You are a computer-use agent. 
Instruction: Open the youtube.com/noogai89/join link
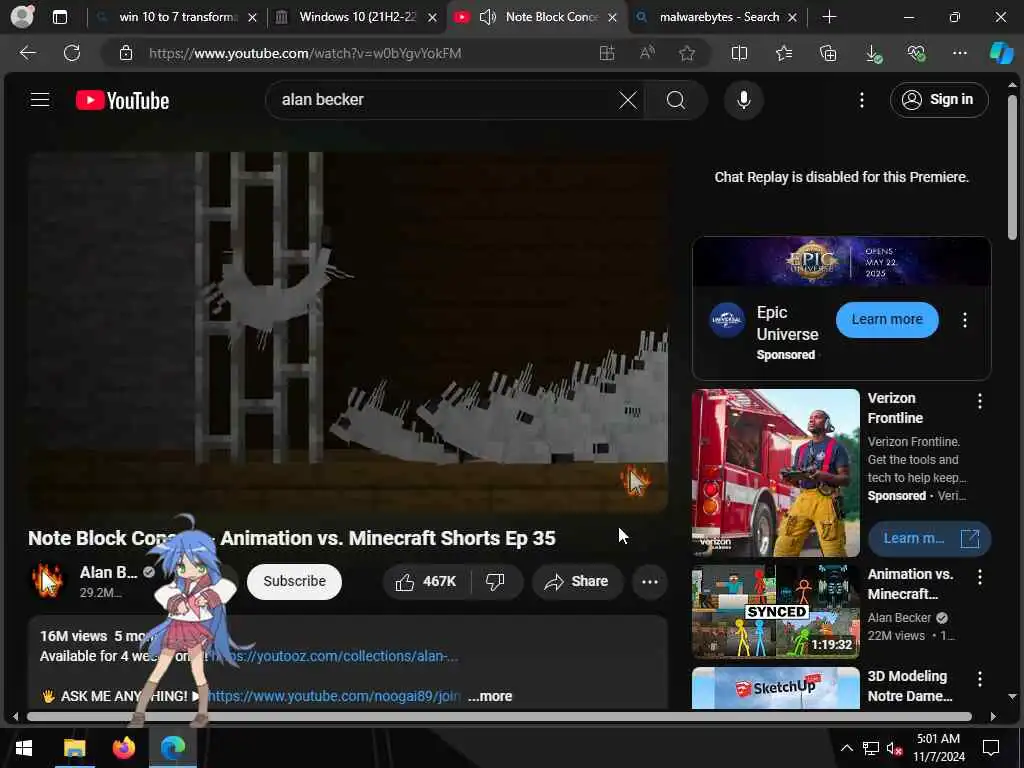tap(334, 696)
